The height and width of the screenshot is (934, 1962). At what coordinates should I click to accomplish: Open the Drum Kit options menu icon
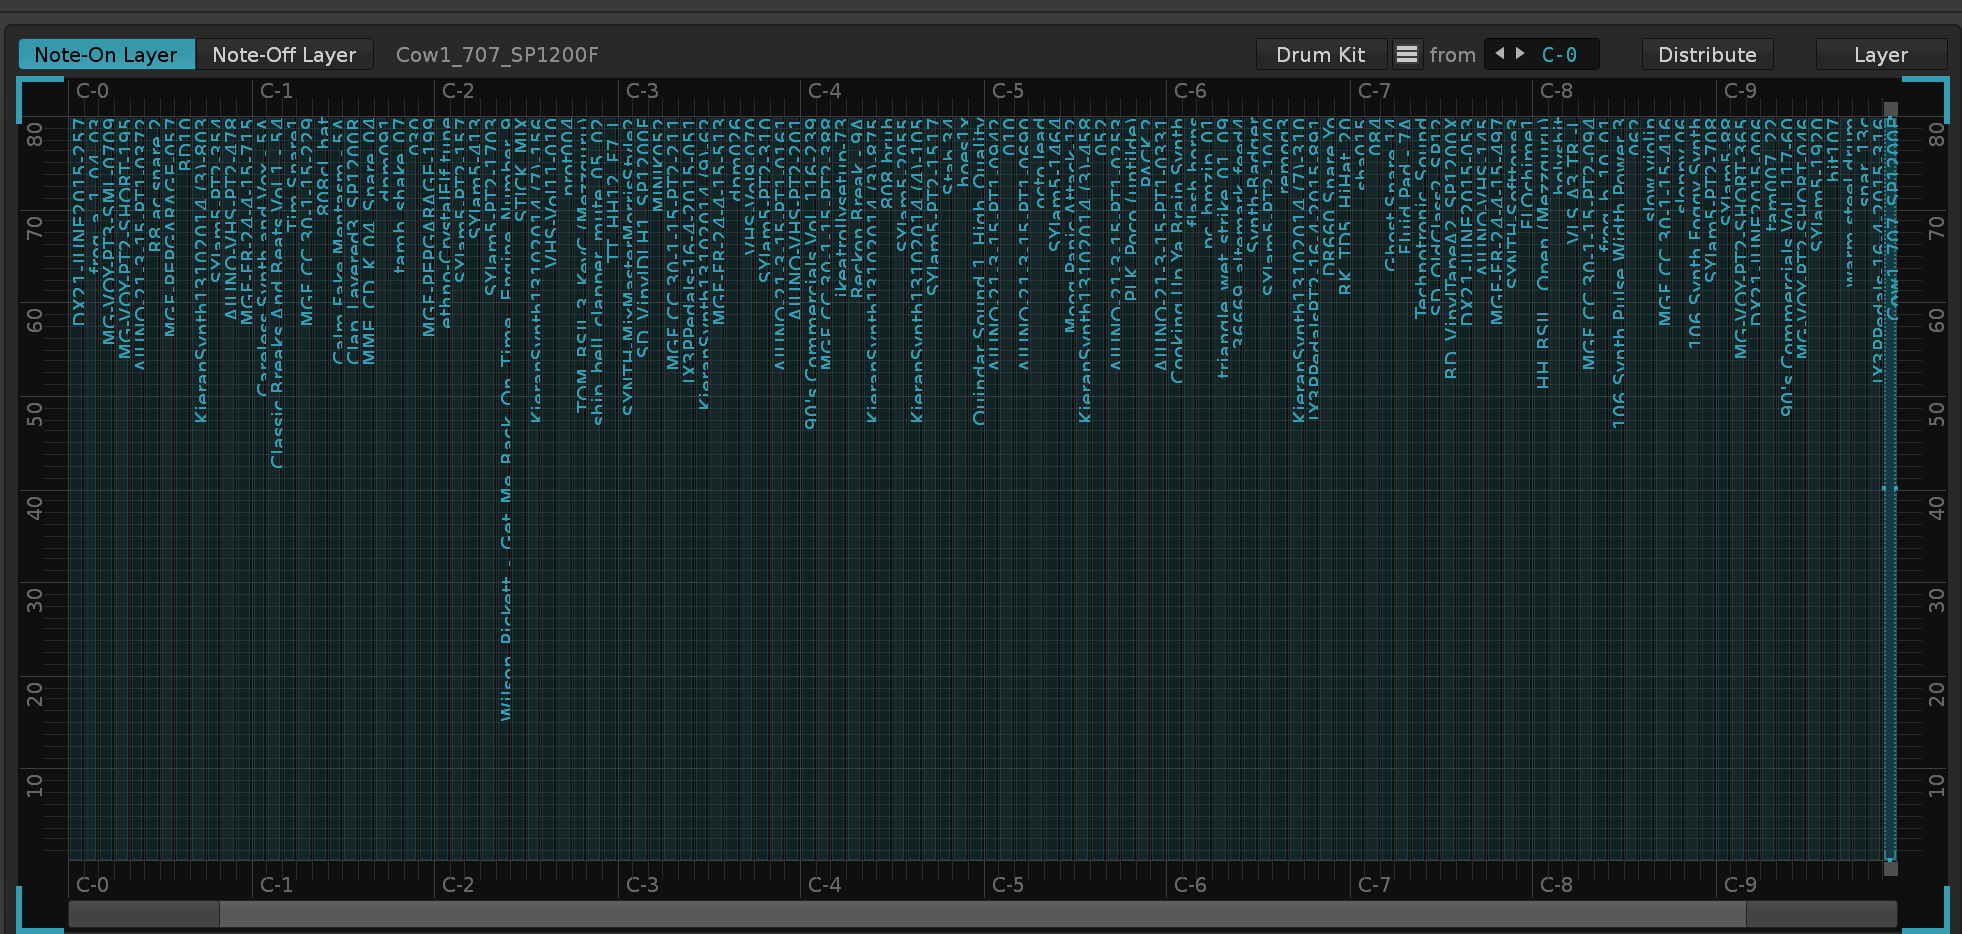point(1407,54)
